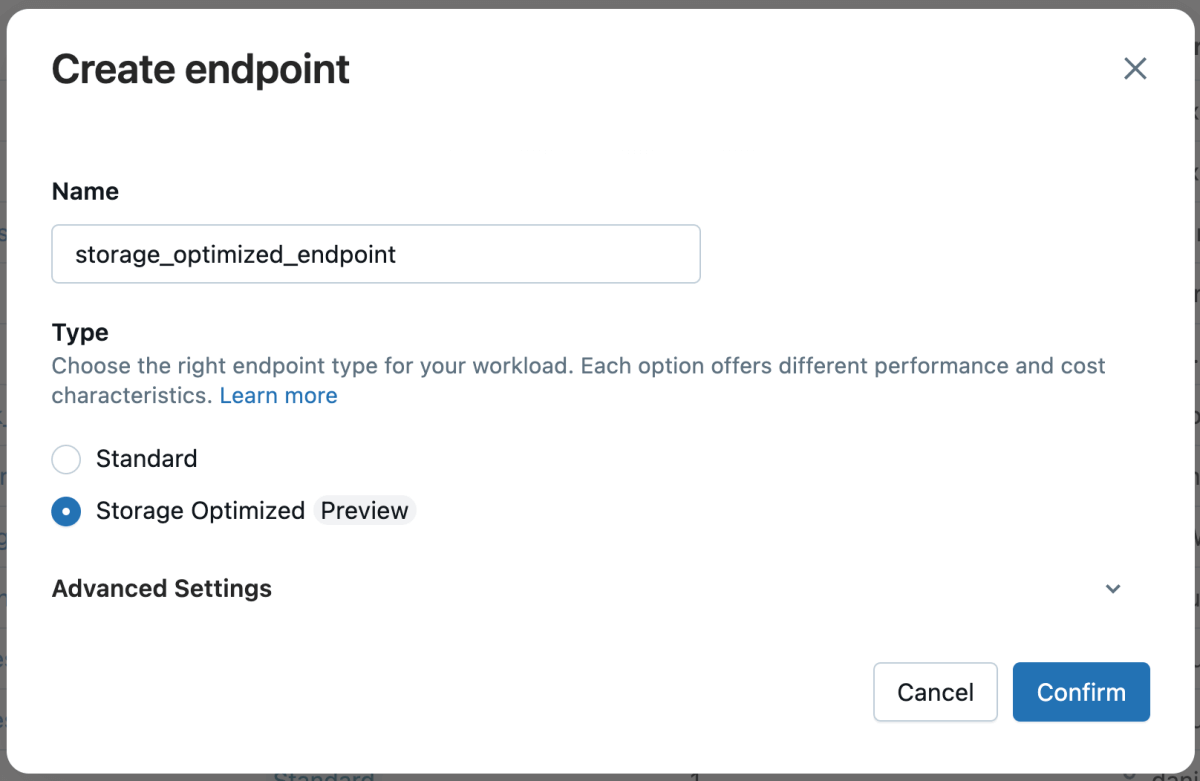Expand the Advanced Settings chevron arrow

(x=1113, y=588)
